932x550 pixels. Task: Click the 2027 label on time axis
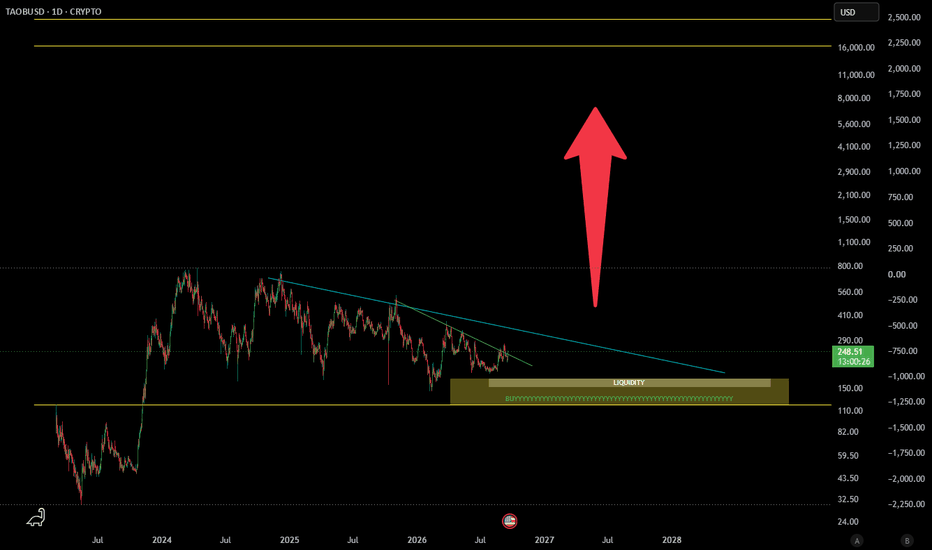pos(544,540)
